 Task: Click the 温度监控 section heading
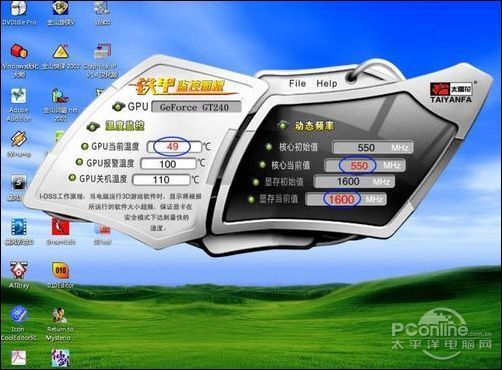125,126
